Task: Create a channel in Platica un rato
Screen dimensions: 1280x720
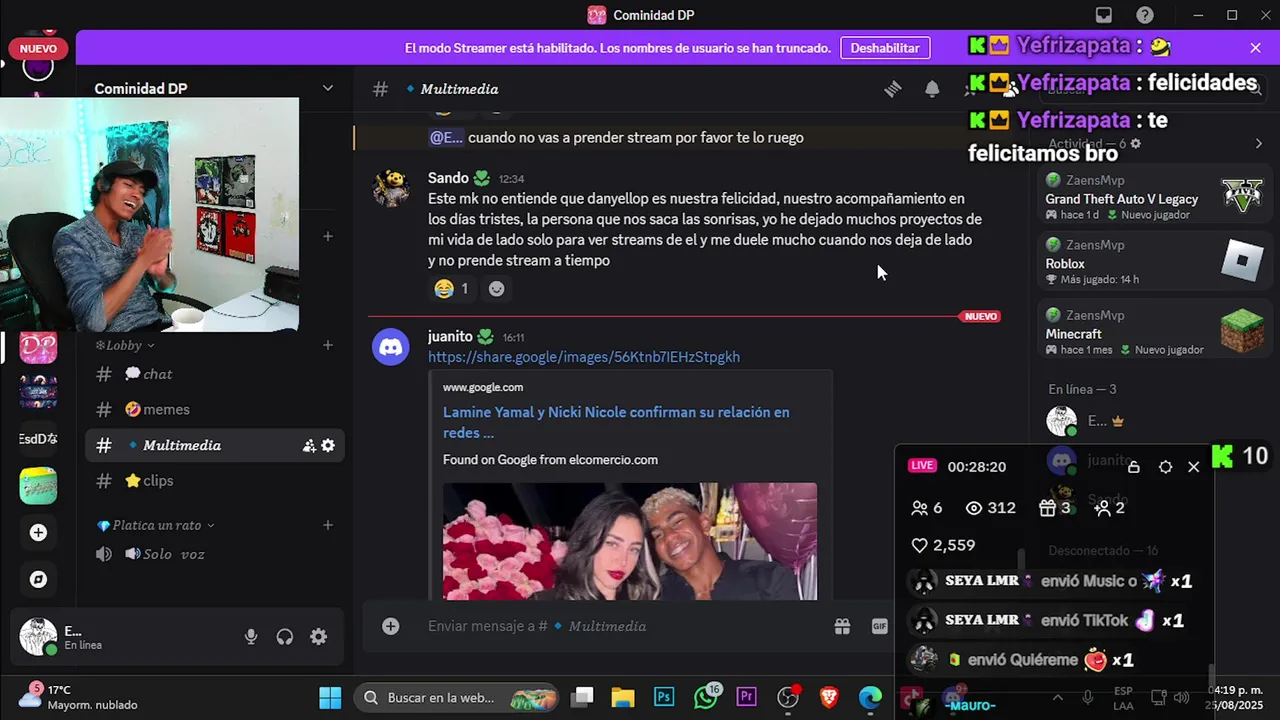Action: point(327,525)
